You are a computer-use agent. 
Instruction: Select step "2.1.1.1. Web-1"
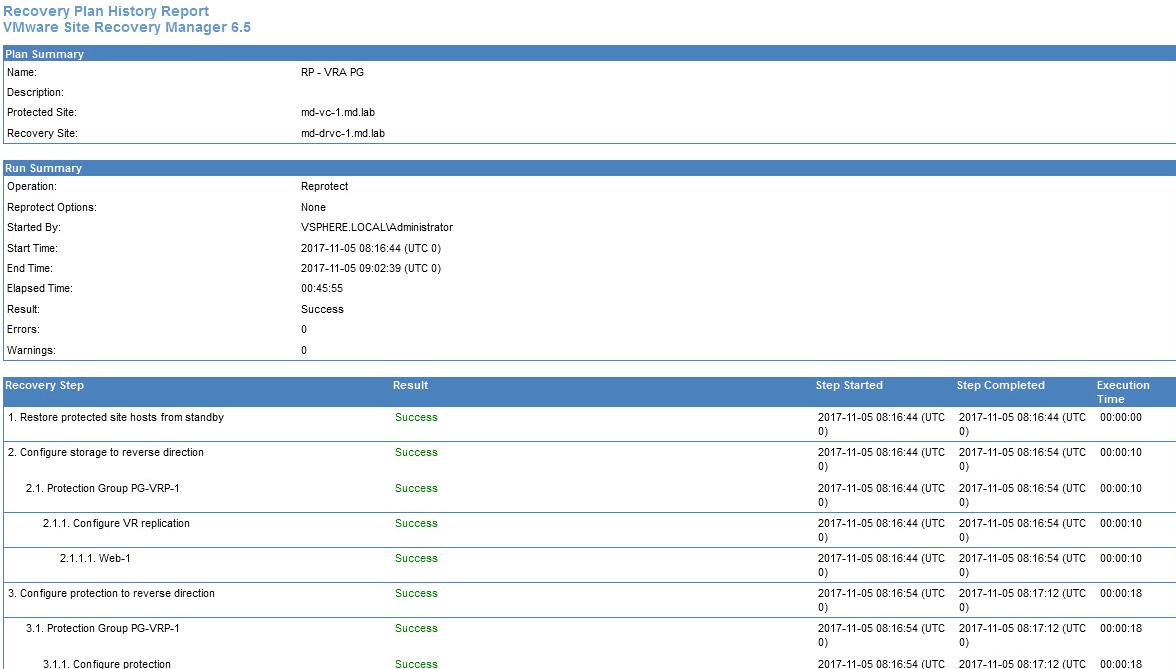(x=95, y=559)
